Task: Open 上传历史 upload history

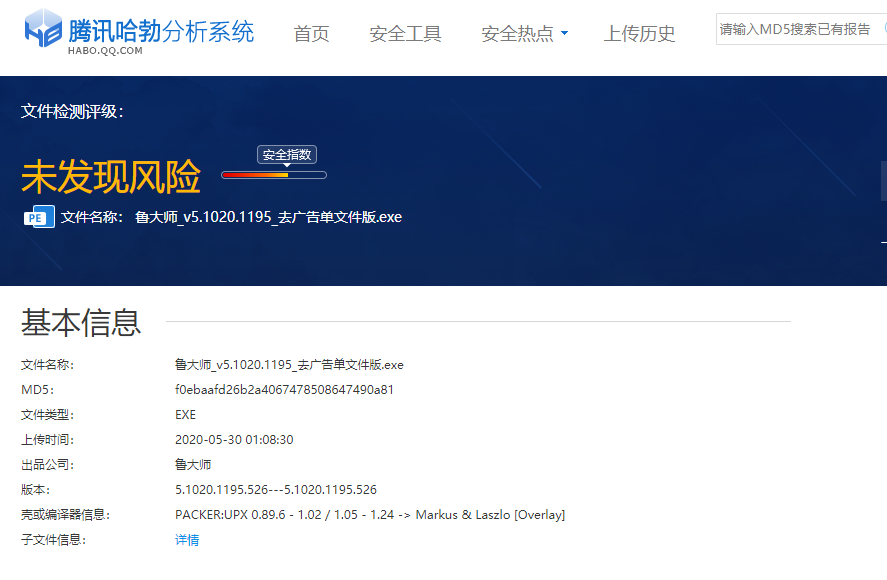Action: tap(639, 33)
